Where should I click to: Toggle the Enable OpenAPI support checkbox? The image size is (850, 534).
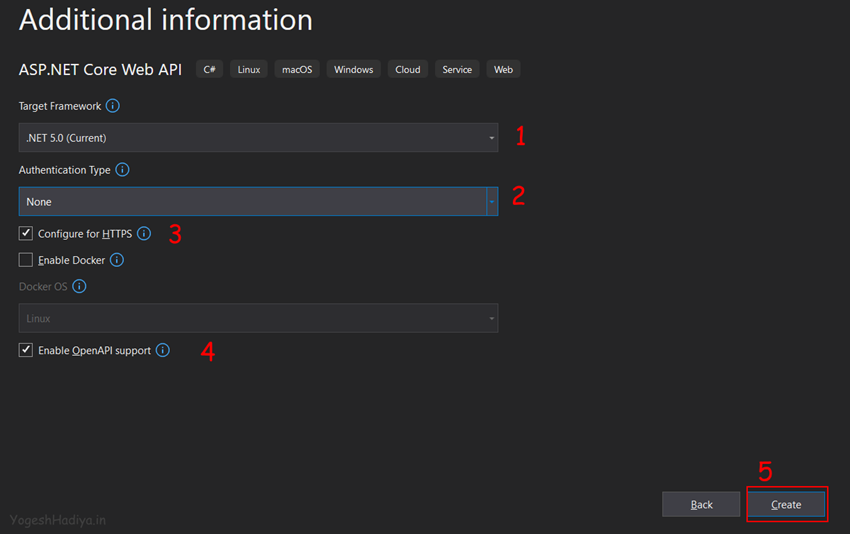coord(26,351)
